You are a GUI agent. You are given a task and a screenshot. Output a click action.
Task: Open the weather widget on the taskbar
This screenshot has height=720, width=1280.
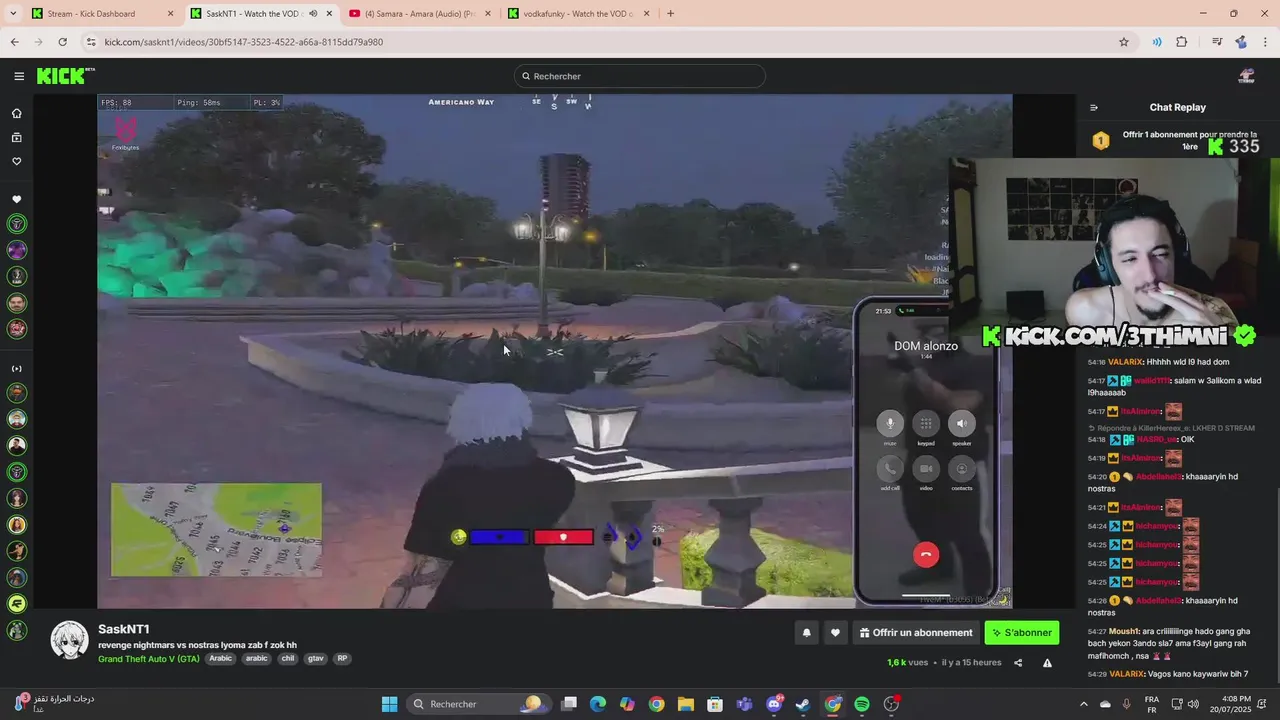point(55,704)
